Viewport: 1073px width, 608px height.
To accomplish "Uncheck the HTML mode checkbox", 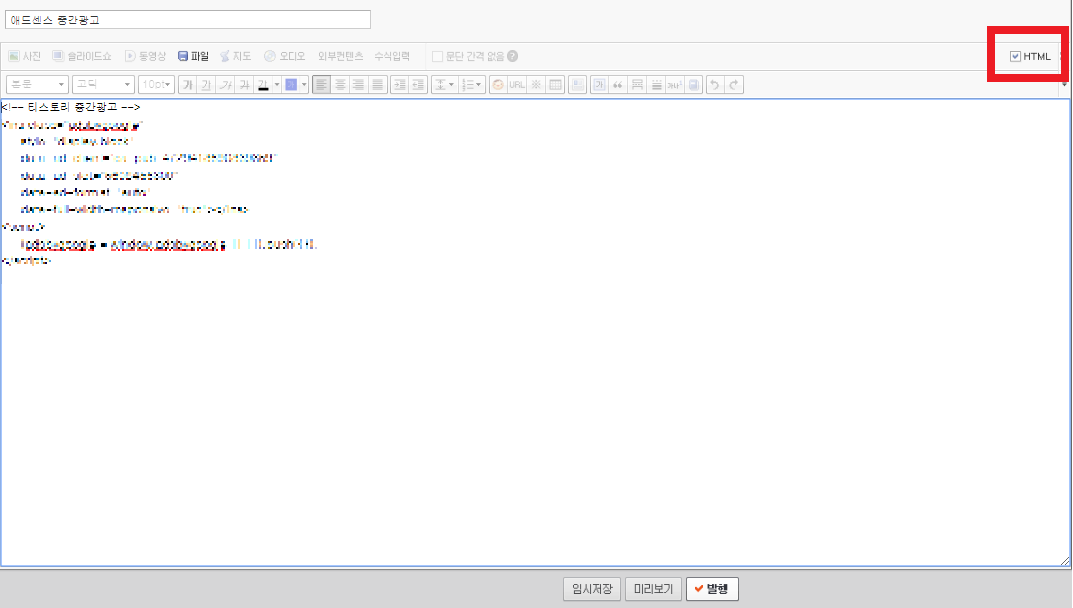I will [x=1016, y=56].
